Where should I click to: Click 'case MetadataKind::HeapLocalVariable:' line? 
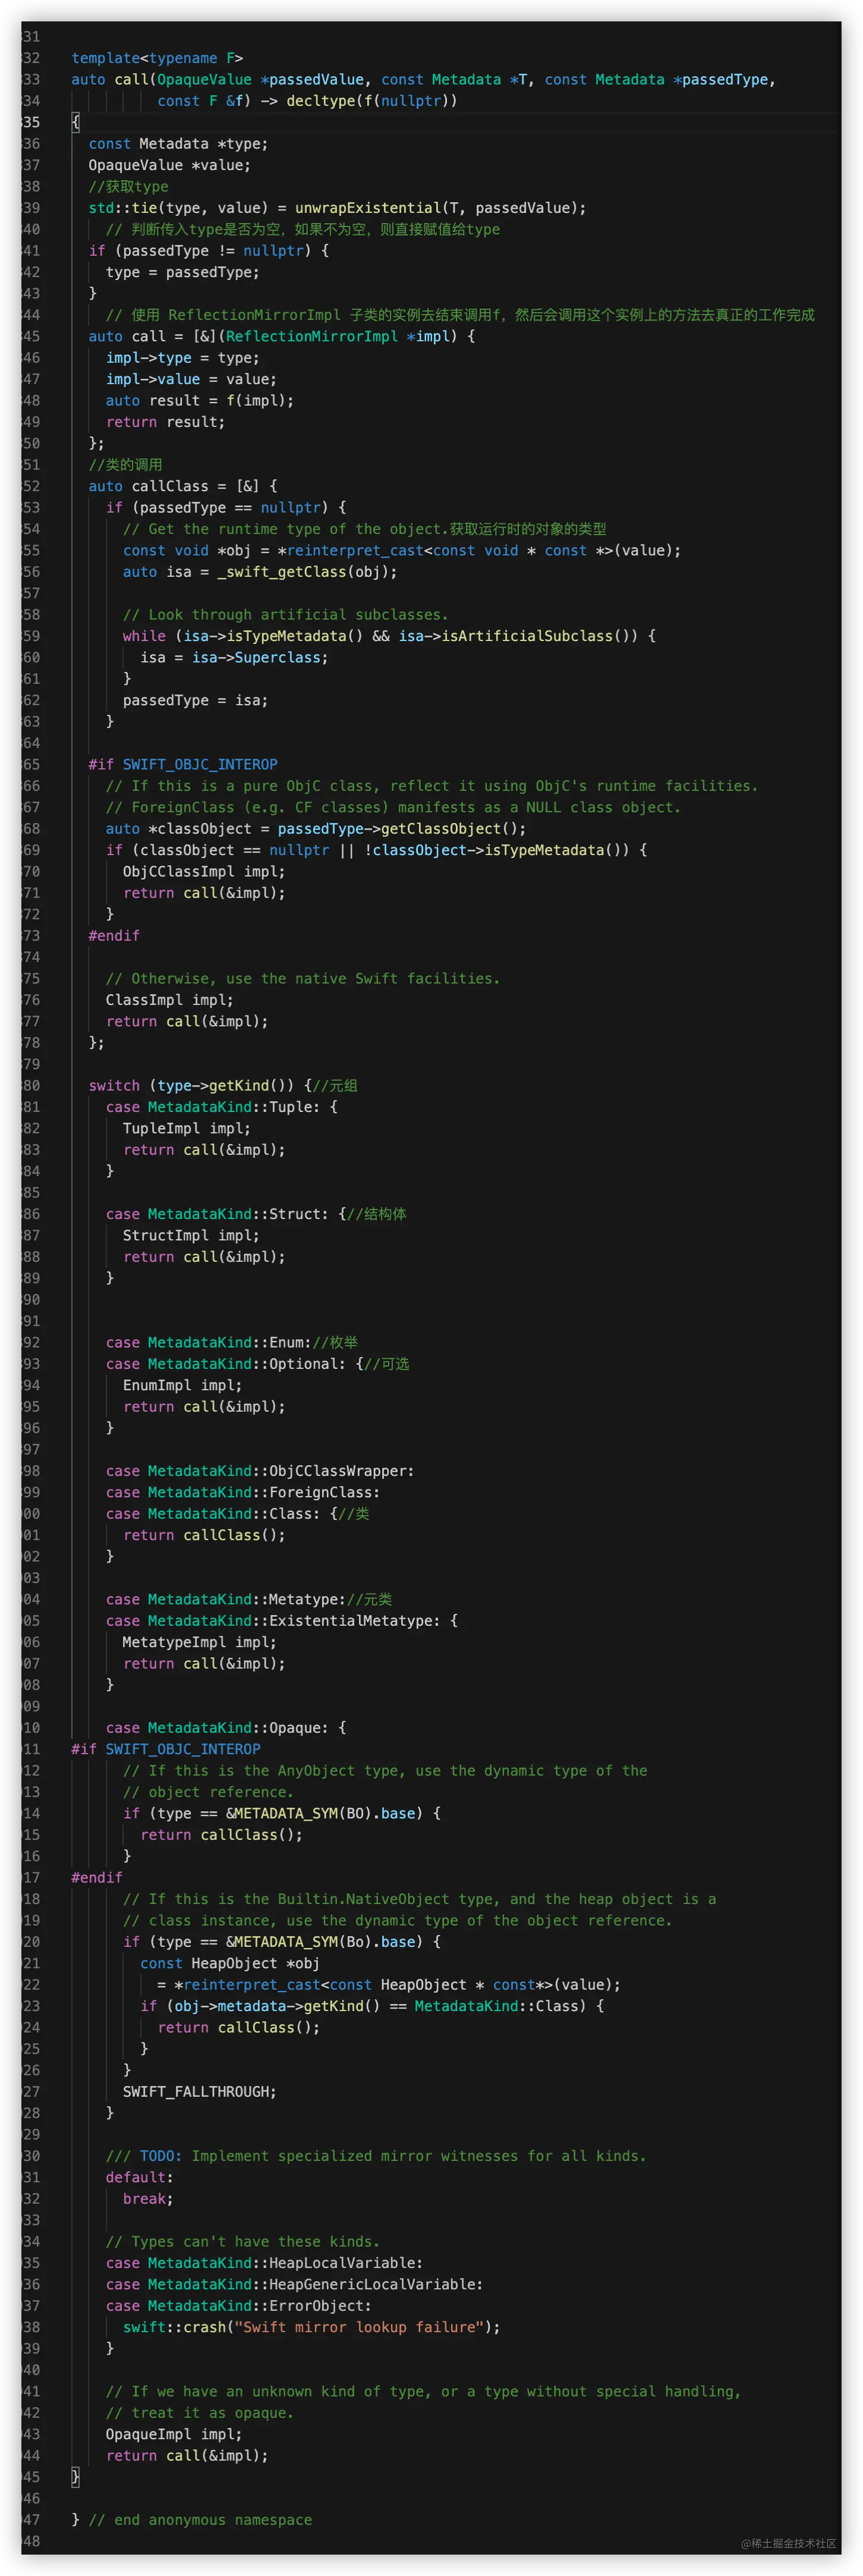pyautogui.click(x=264, y=2263)
